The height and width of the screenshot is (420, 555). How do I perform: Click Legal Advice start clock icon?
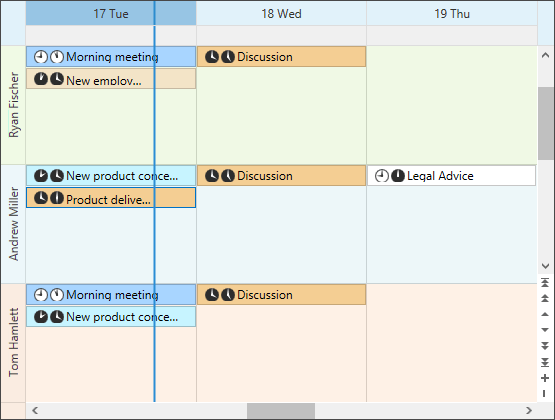click(x=381, y=176)
